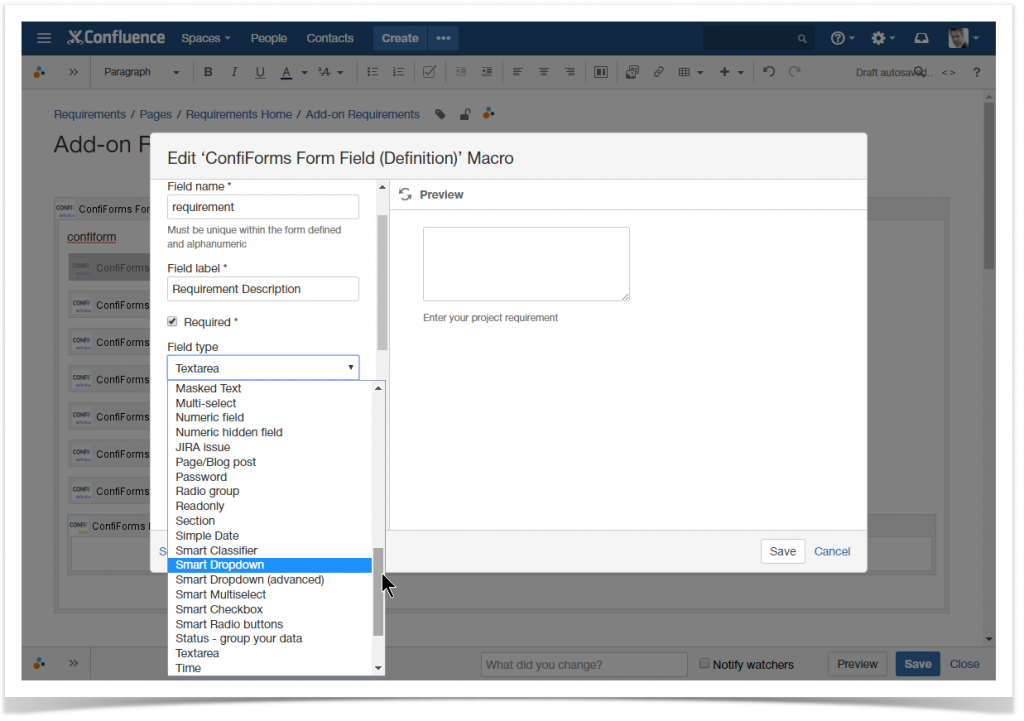This screenshot has width=1024, height=721.
Task: Undo the last change with the undo arrow
Action: point(766,71)
